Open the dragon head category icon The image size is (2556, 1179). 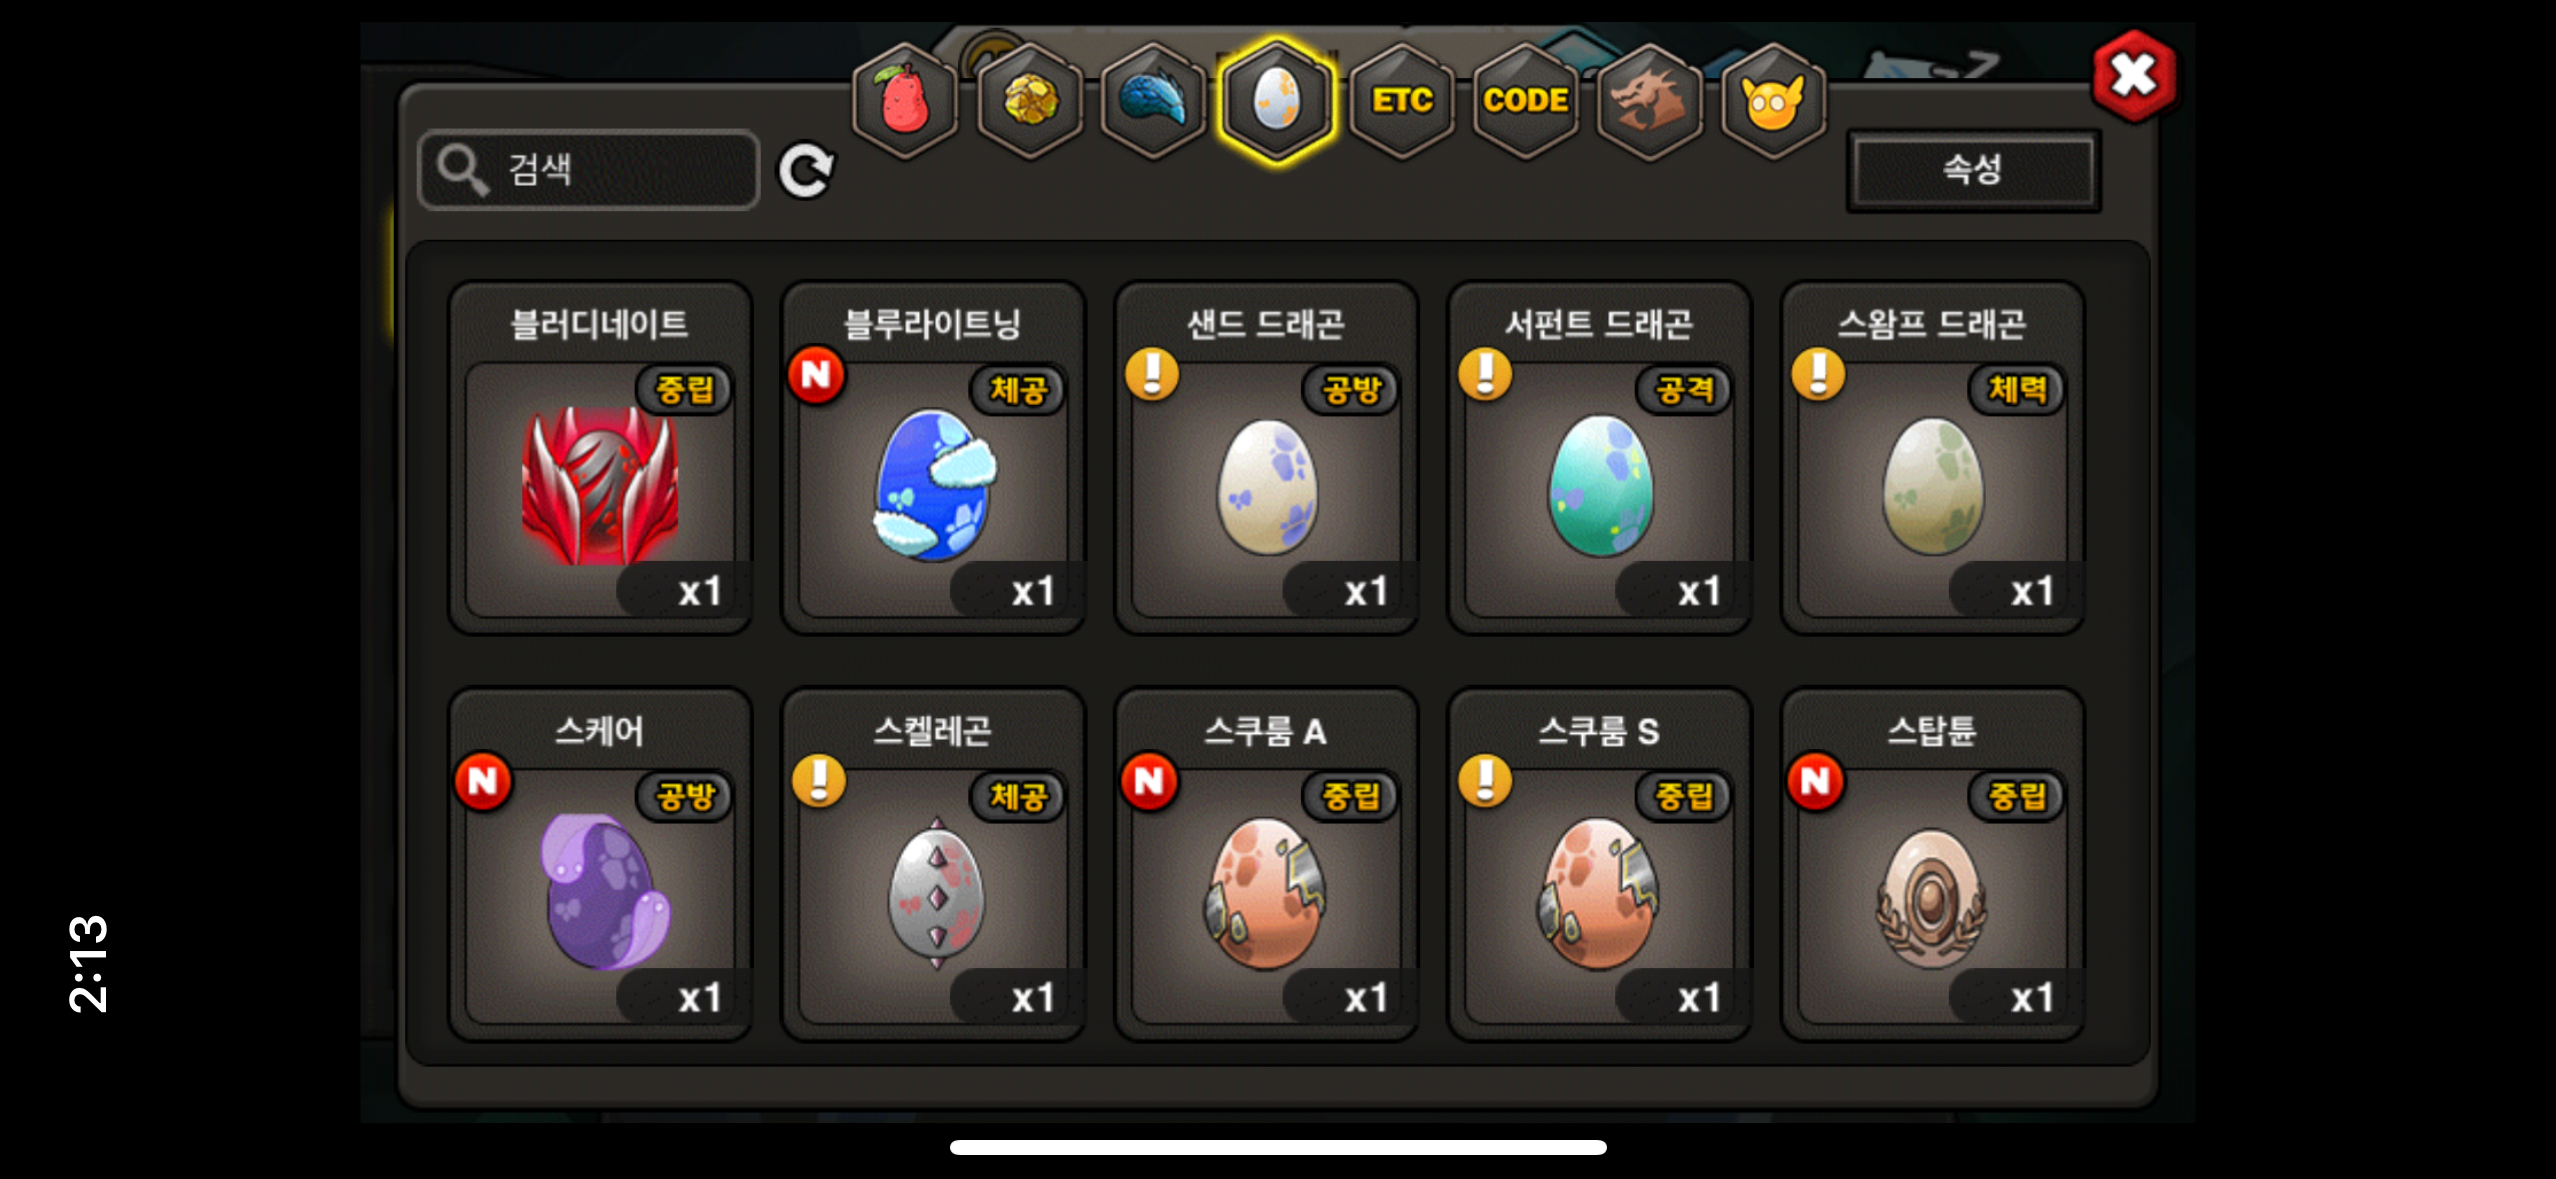pos(1649,100)
